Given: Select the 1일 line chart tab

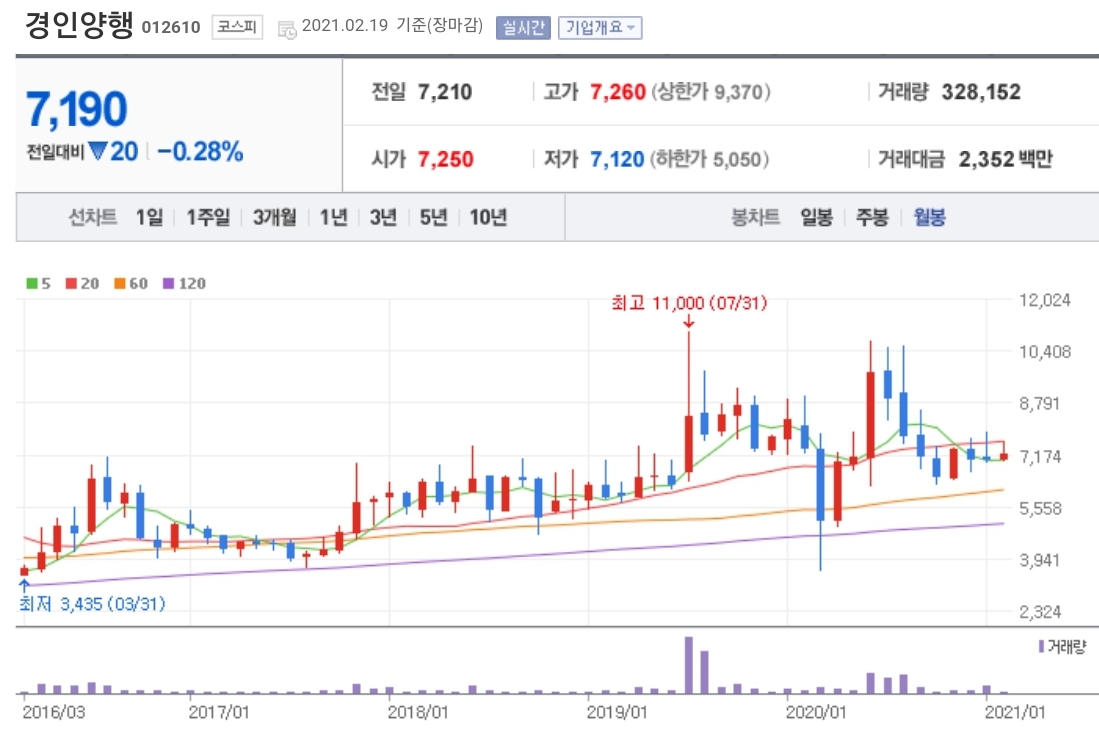Looking at the screenshot, I should (149, 217).
